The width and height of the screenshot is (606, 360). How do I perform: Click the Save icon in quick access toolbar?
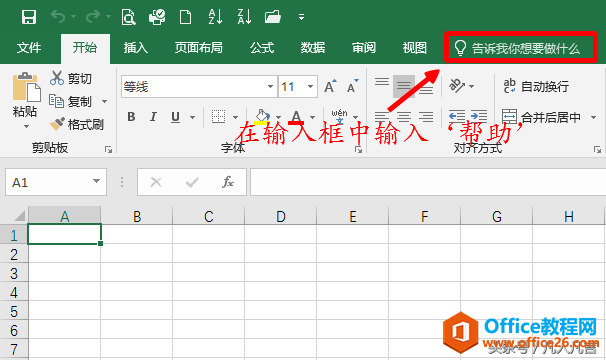[x=29, y=17]
